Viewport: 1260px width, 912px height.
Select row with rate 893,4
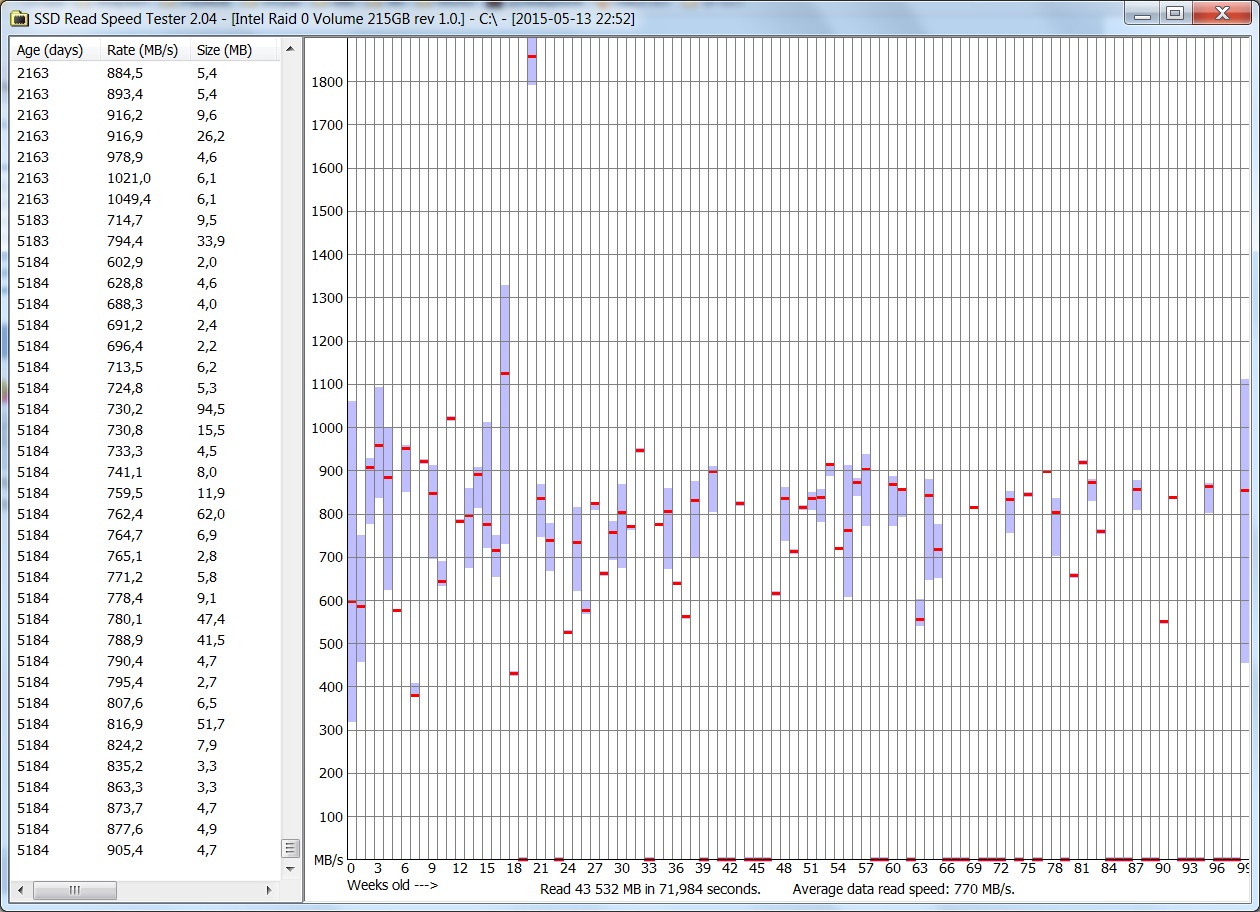click(144, 94)
